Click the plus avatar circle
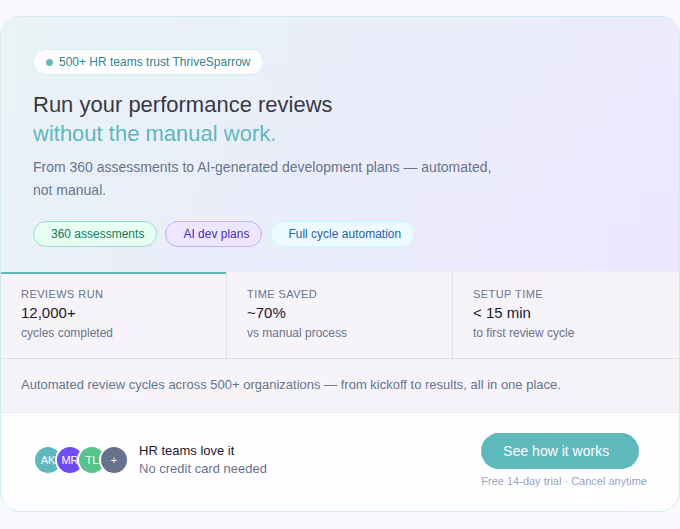The image size is (680, 529). click(114, 460)
